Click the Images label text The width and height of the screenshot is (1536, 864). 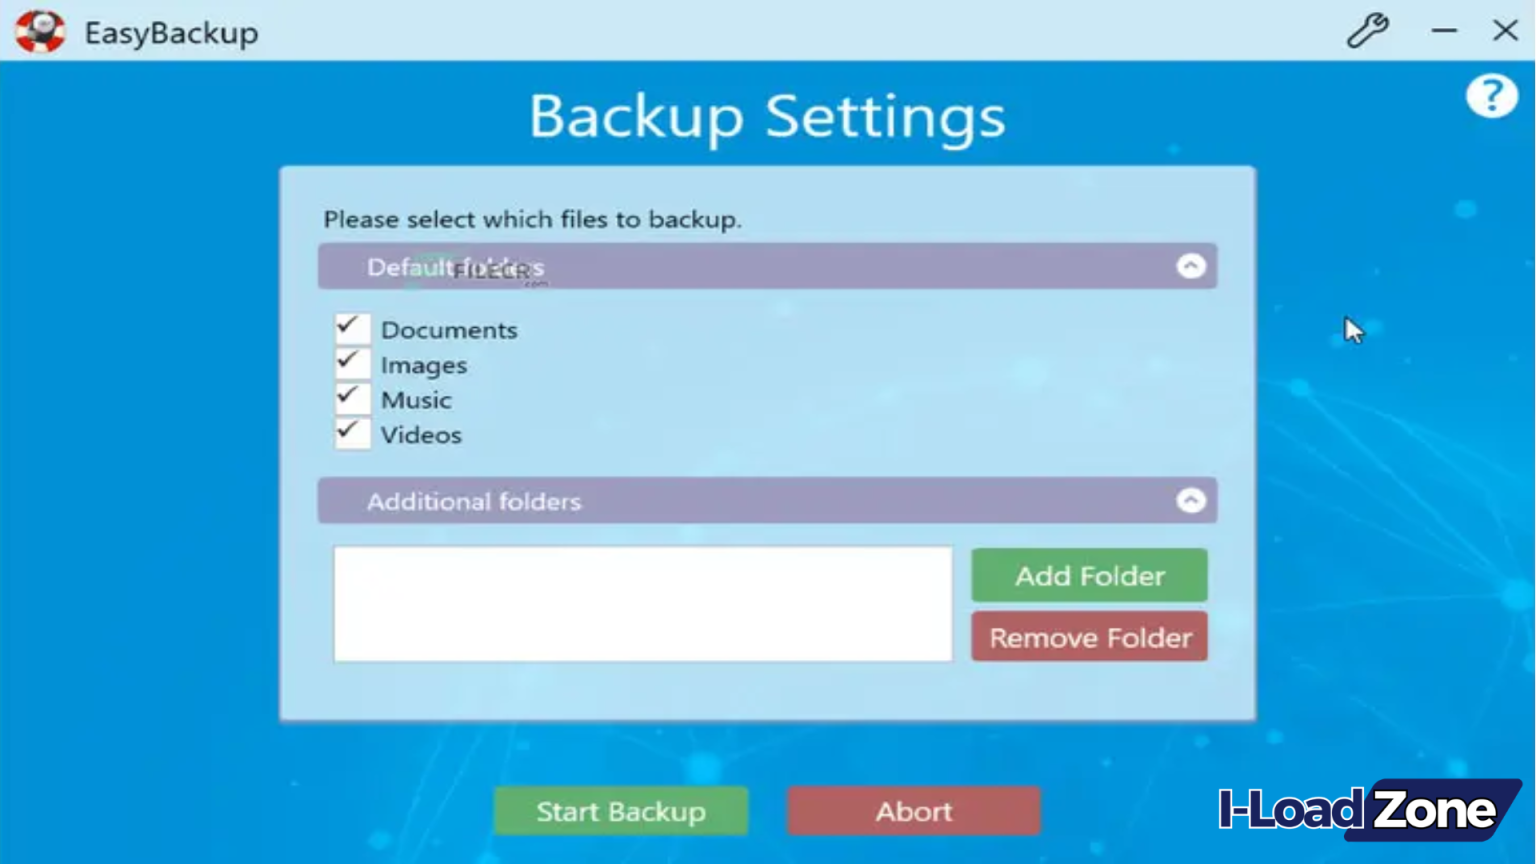424,365
